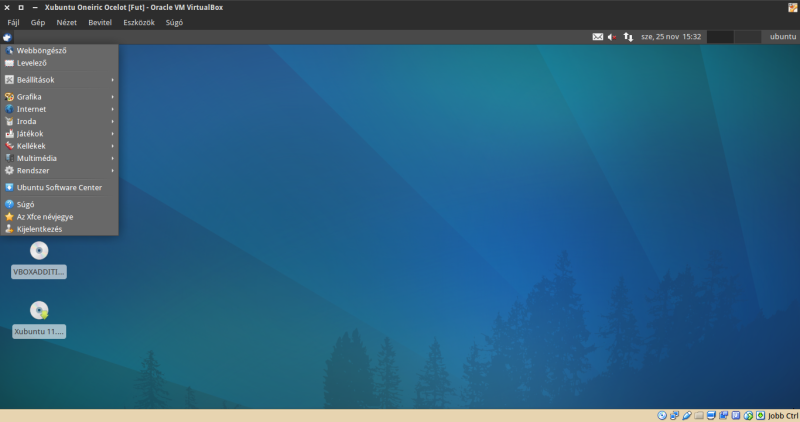The width and height of the screenshot is (800, 422).
Task: Select the VBOXADDITI... disc desktop icon
Action: [x=39, y=251]
